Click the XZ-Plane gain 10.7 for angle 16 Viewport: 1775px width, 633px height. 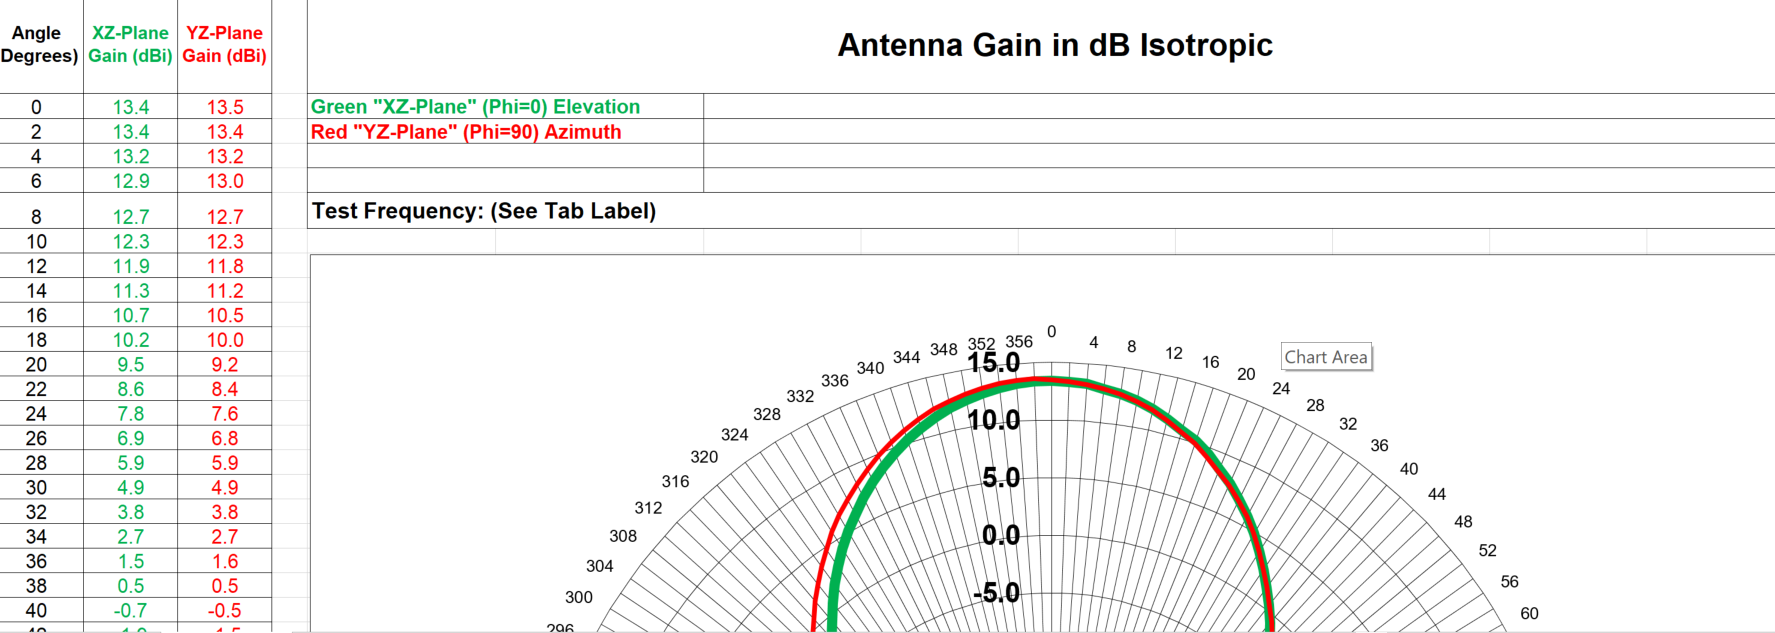(130, 315)
